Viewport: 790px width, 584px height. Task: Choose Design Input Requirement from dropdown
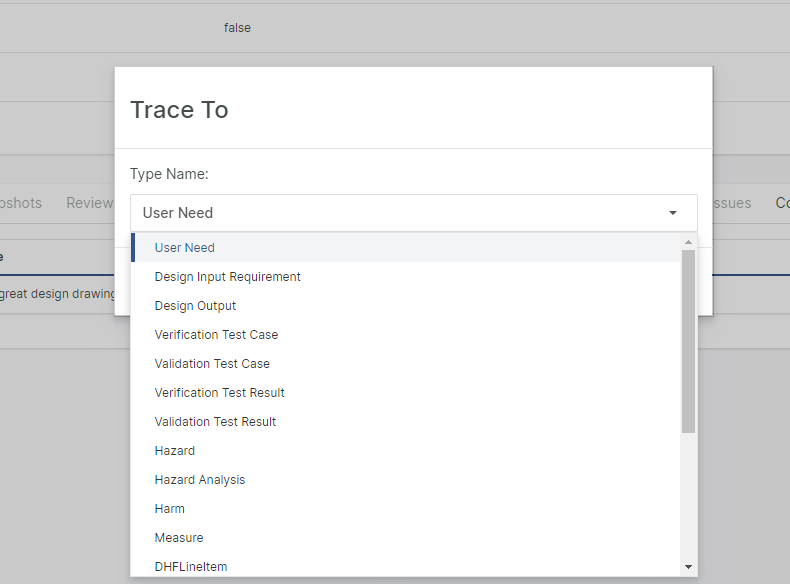point(227,277)
